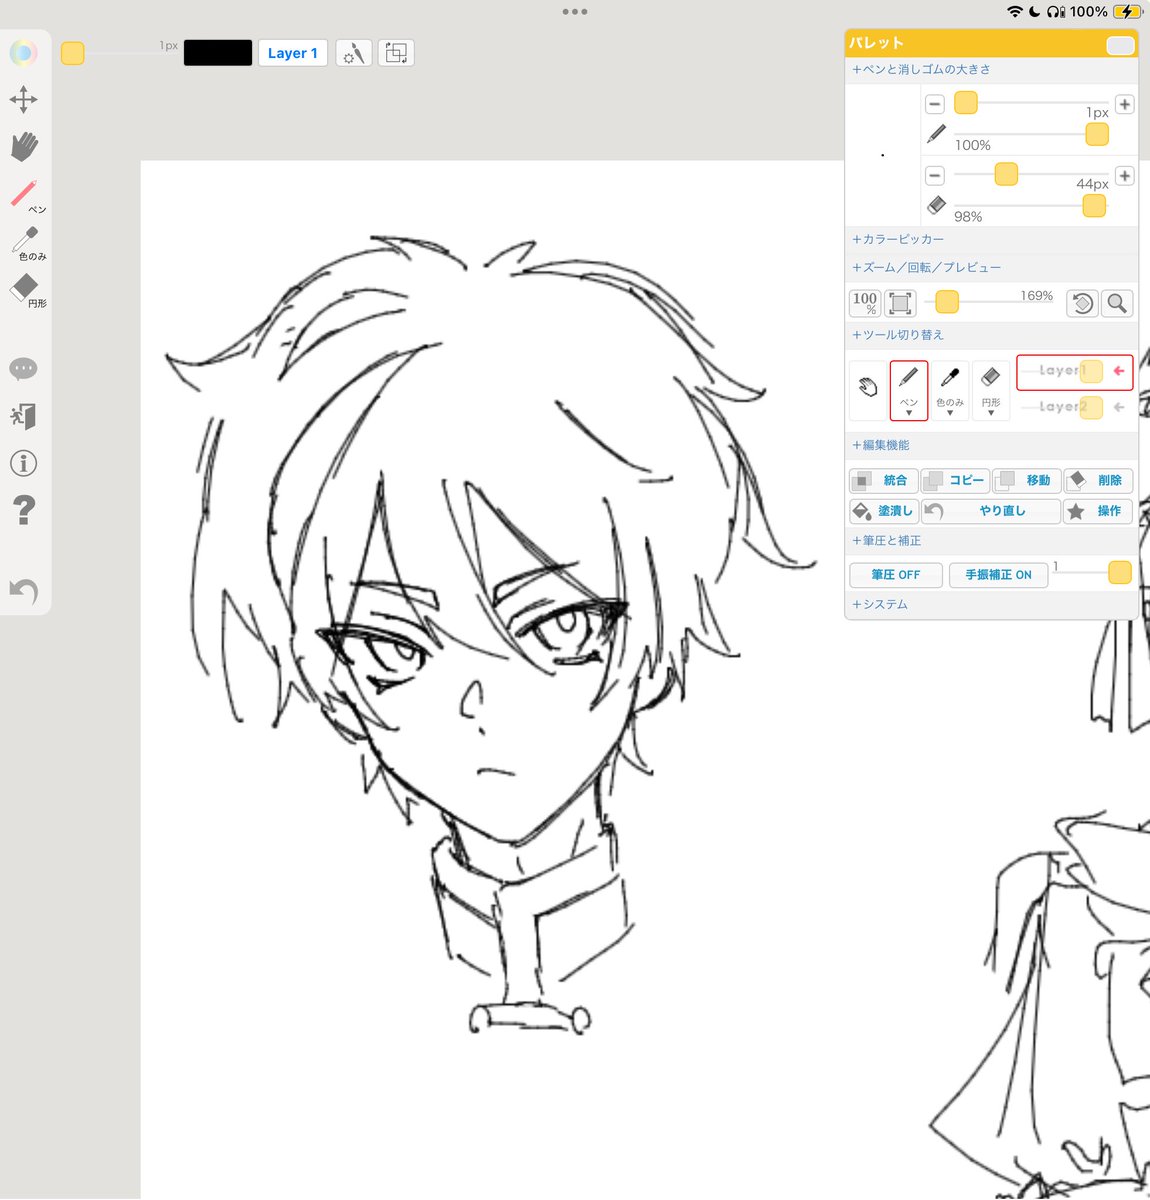Click the 統合 merge layers button
This screenshot has width=1150, height=1200.
(883, 480)
